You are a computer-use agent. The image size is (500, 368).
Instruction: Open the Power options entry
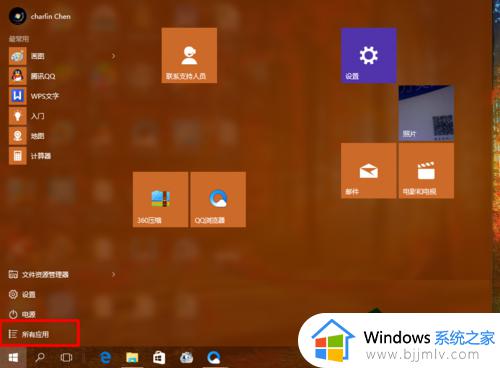tap(22, 314)
